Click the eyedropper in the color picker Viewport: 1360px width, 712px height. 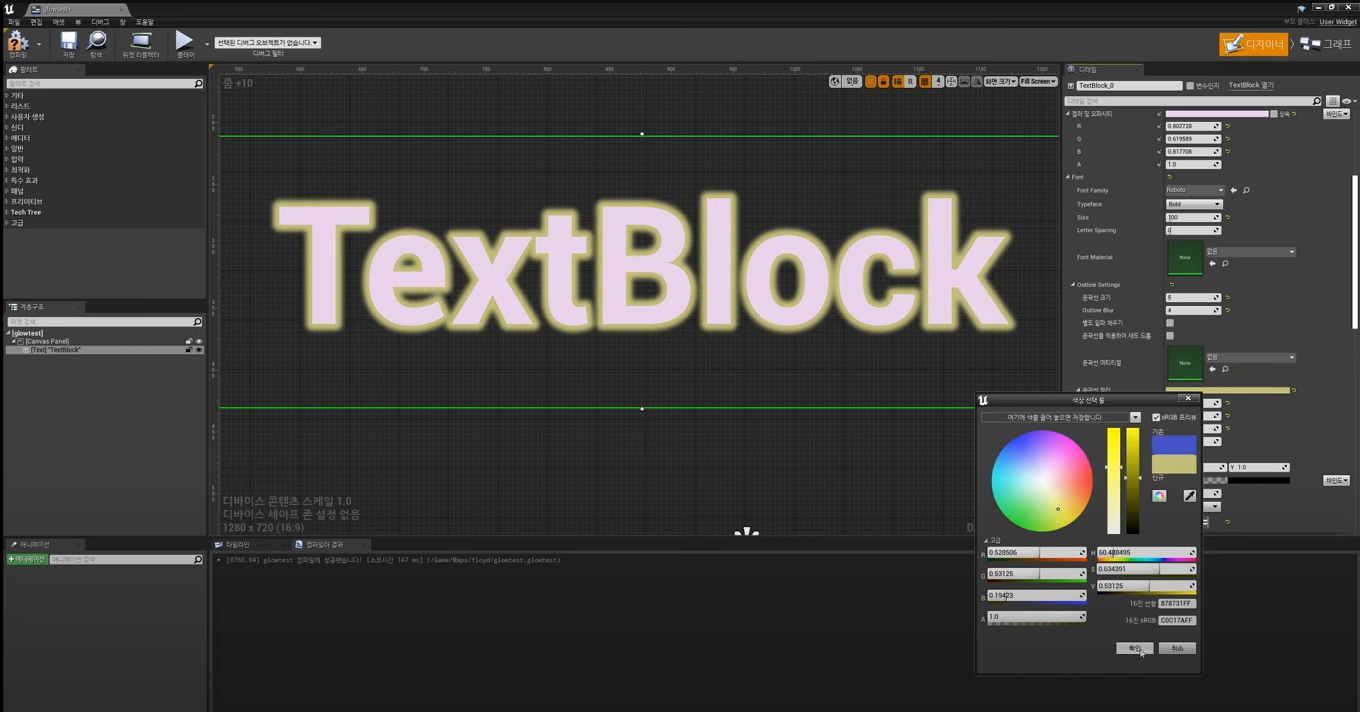1190,495
